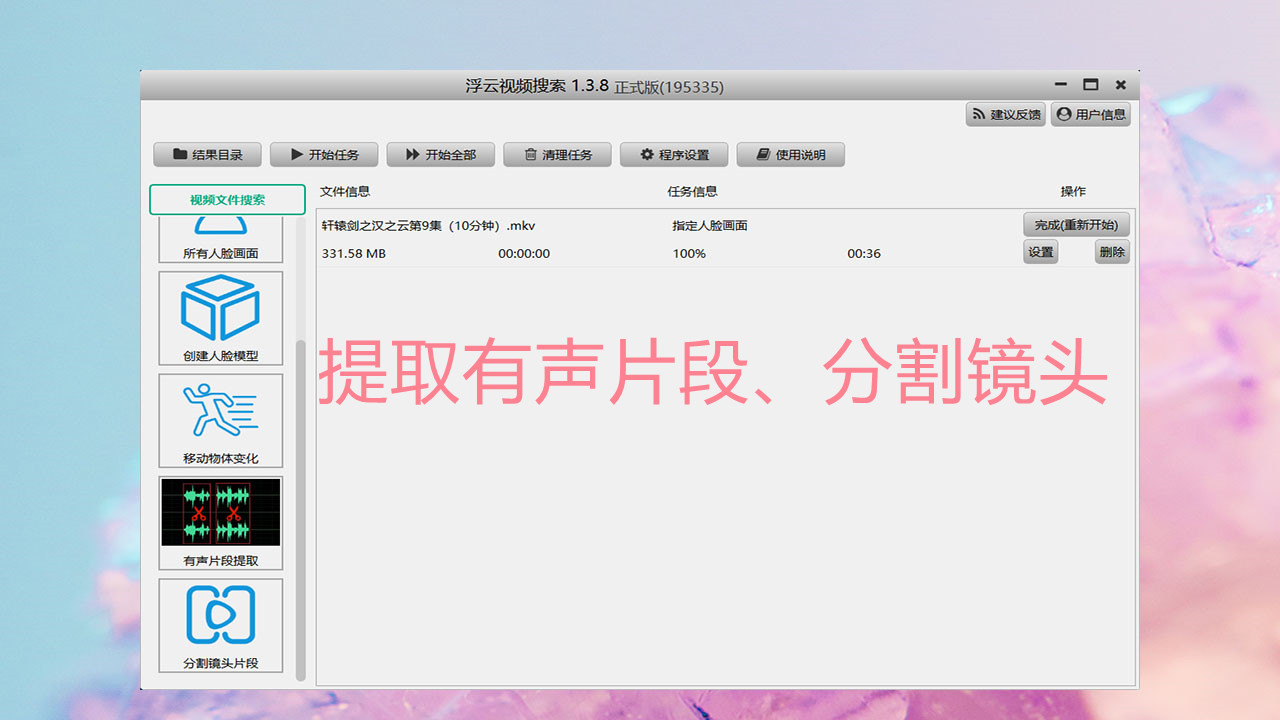Send feedback via 建议反馈
Viewport: 1280px width, 720px height.
pos(1005,114)
